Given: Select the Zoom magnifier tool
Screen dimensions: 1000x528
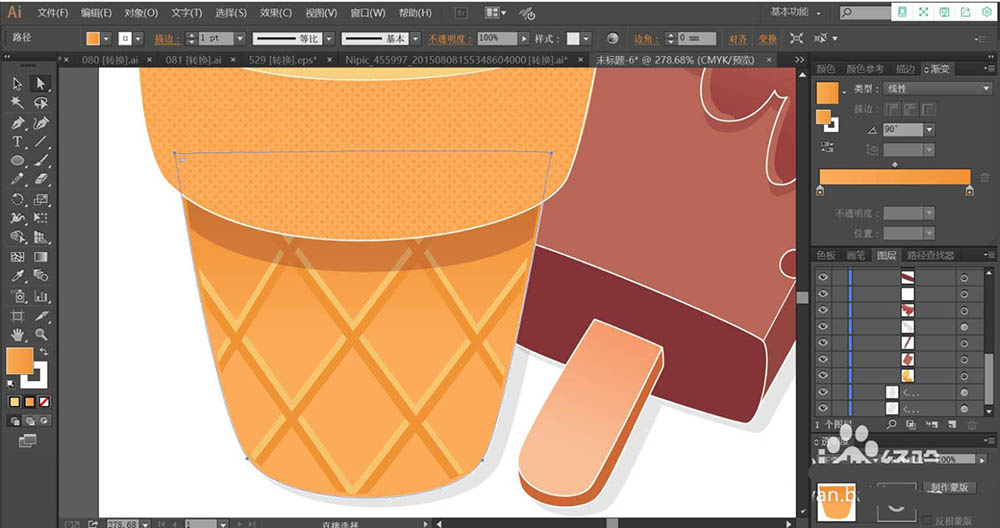Looking at the screenshot, I should (41, 334).
